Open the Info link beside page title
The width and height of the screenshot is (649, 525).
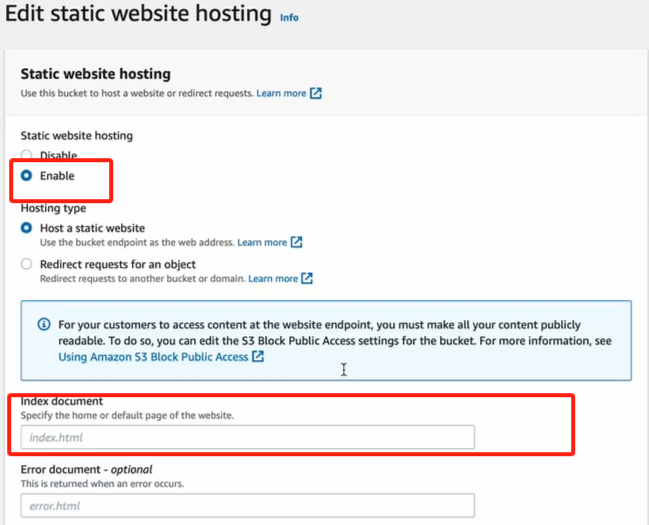click(289, 17)
